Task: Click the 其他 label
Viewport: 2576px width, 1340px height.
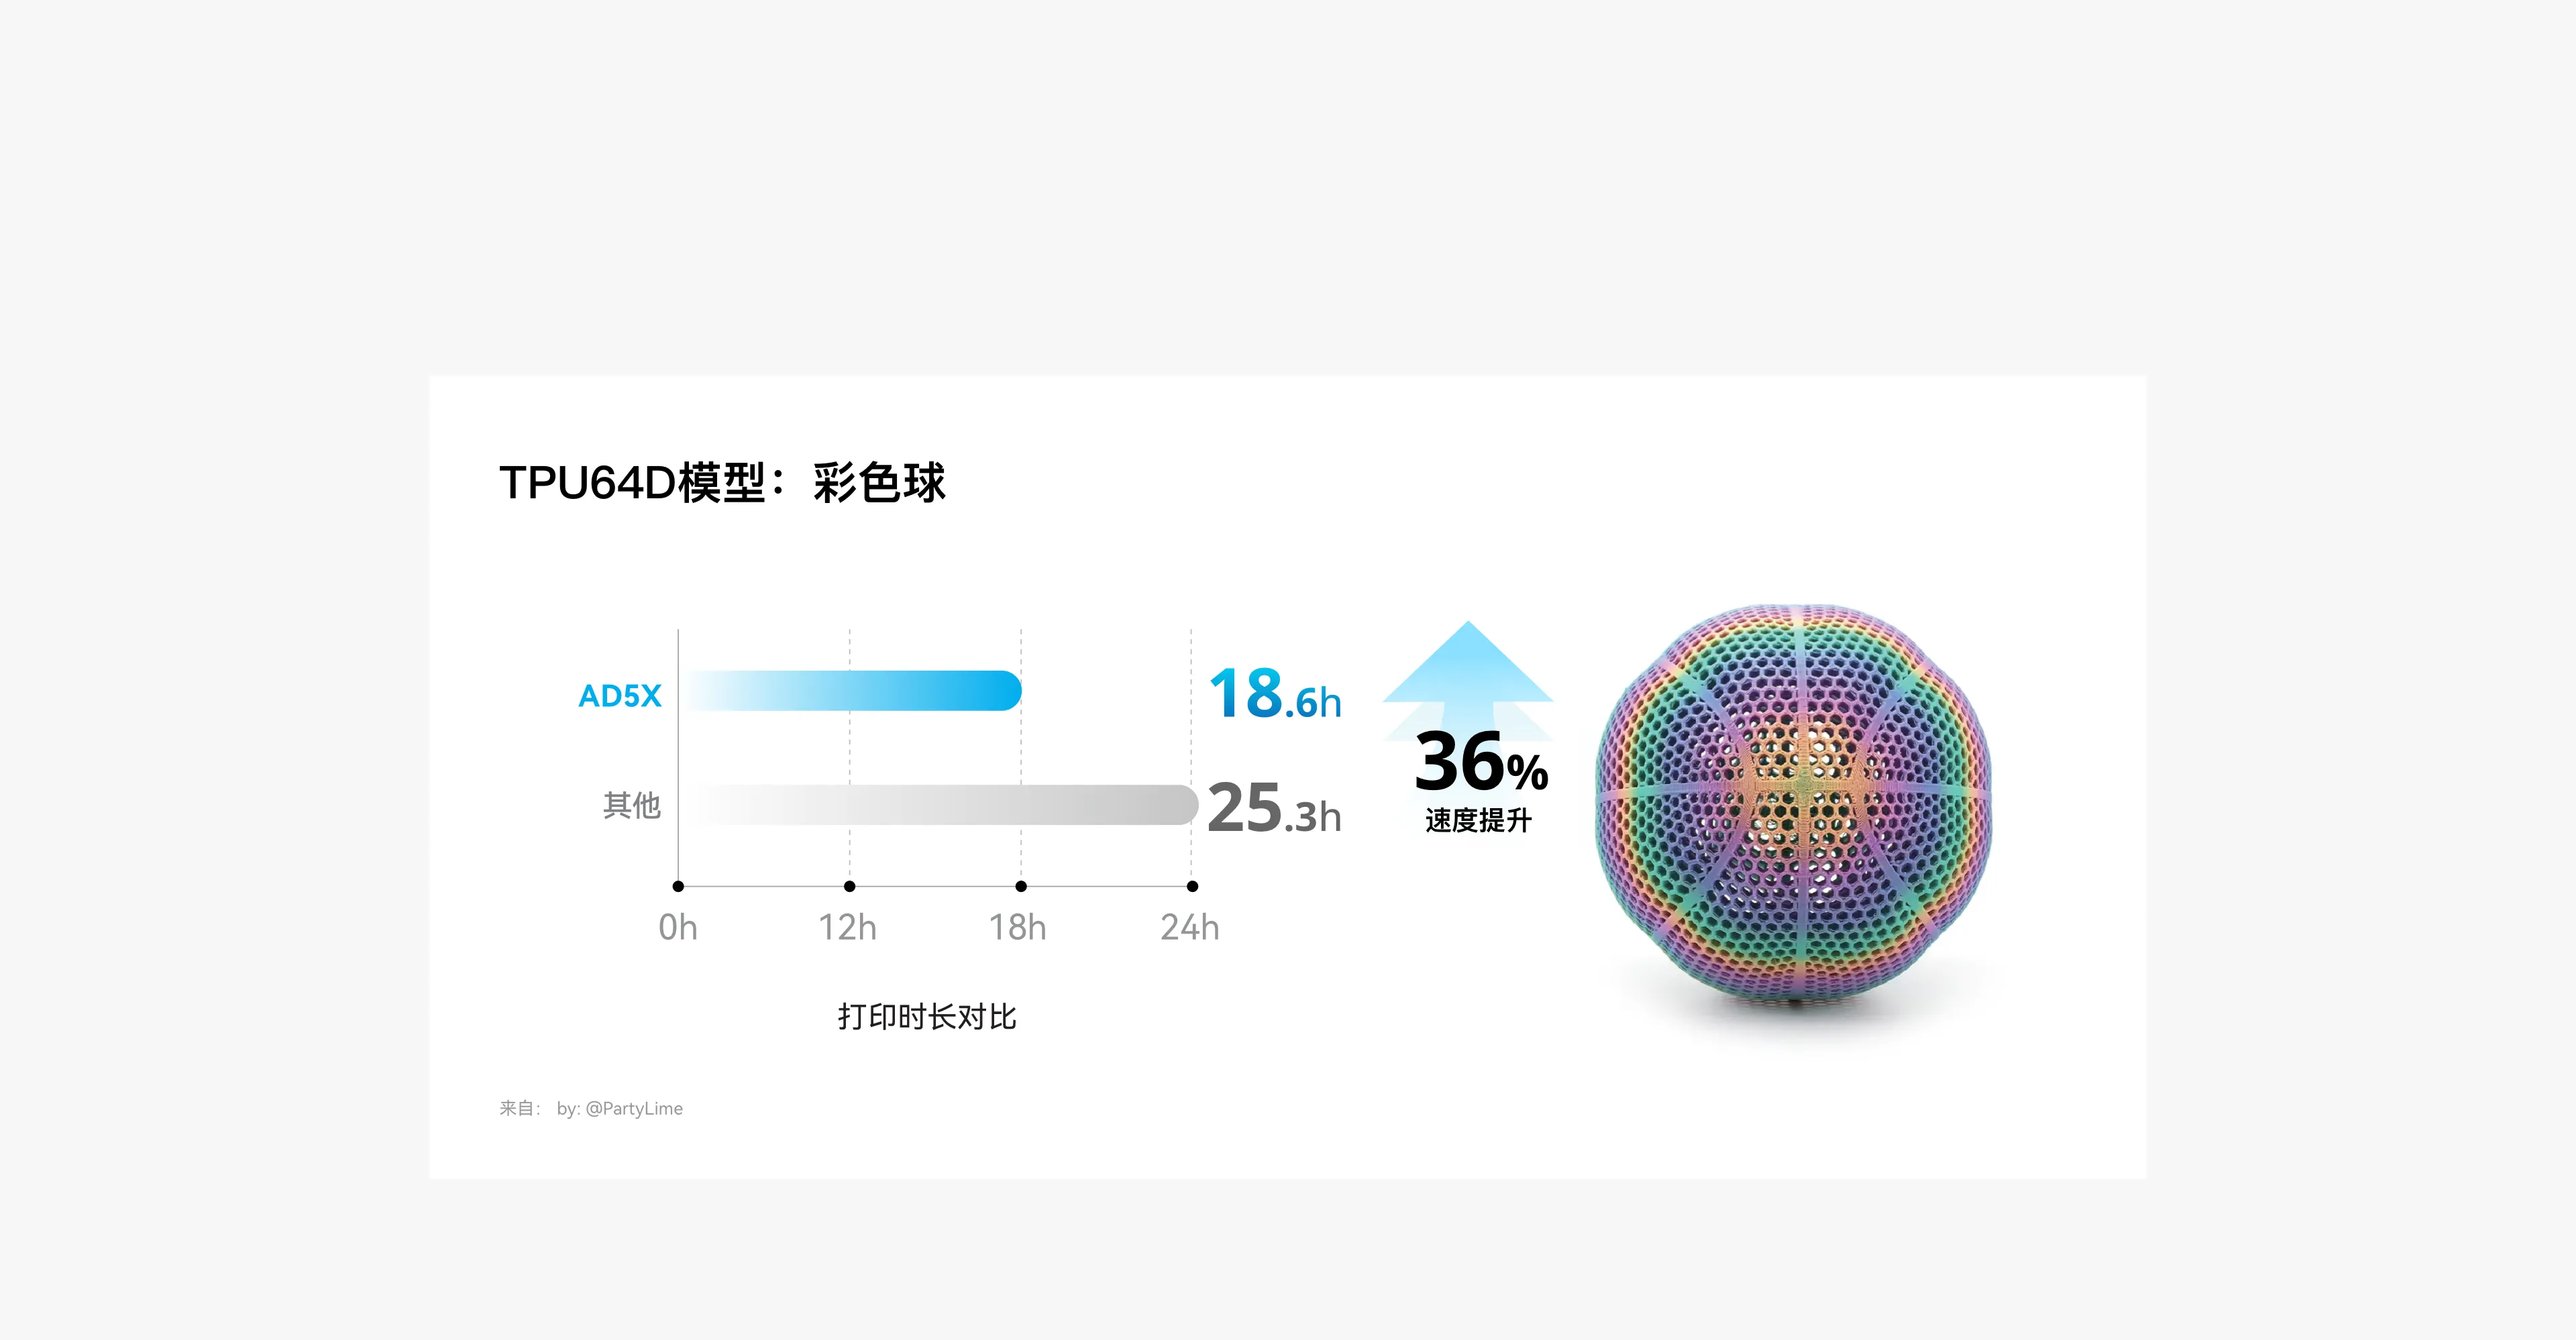Action: [632, 805]
